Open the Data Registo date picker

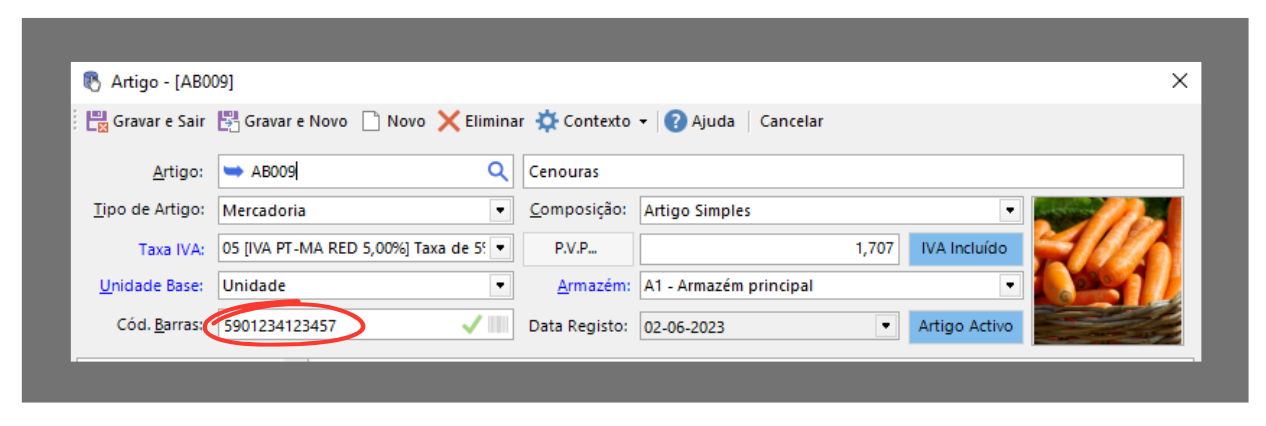tap(884, 326)
